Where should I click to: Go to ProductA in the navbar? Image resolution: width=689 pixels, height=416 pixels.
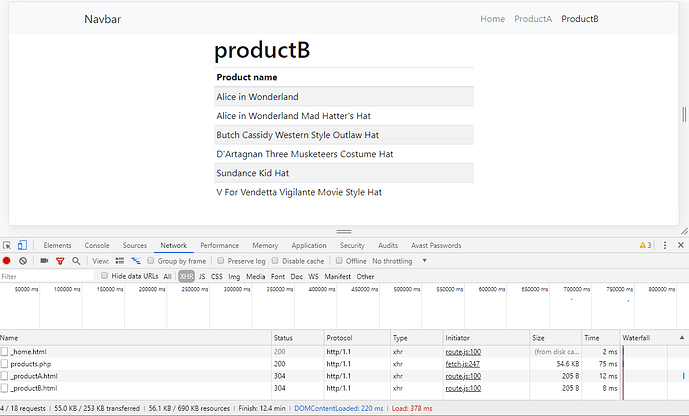533,19
